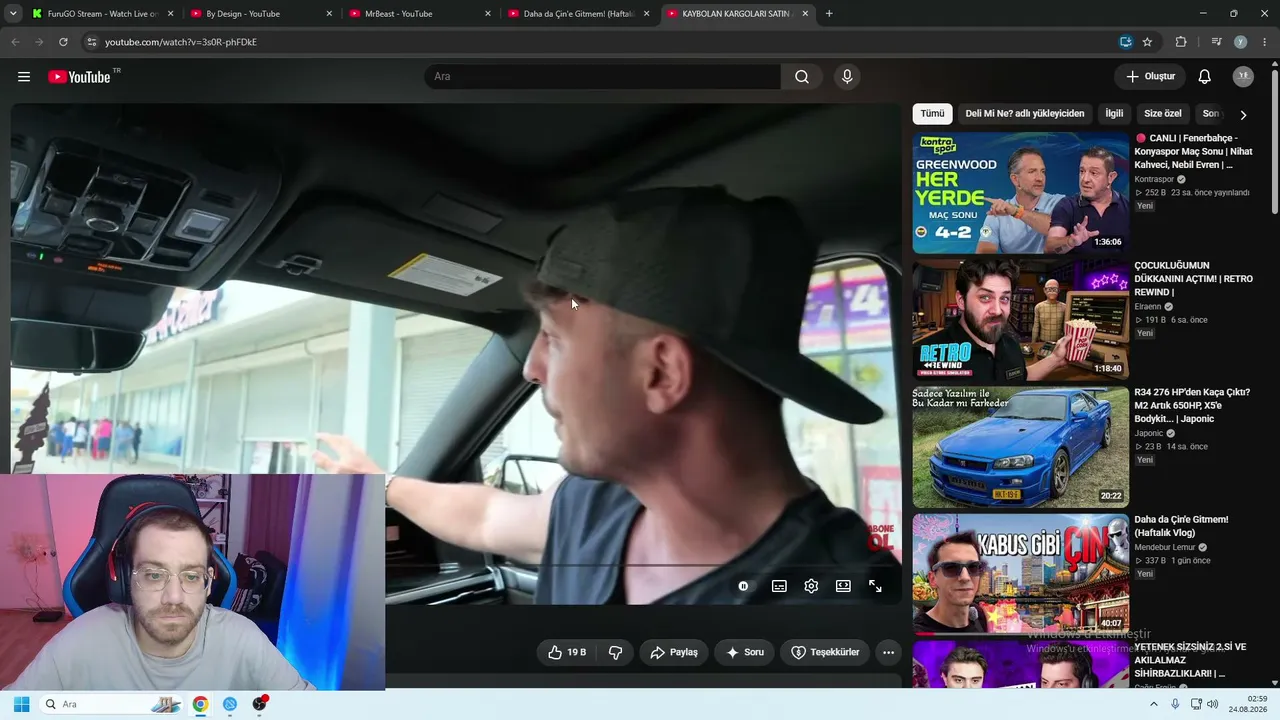Bookmark this page with the star icon
Viewport: 1280px width, 720px height.
(1147, 42)
